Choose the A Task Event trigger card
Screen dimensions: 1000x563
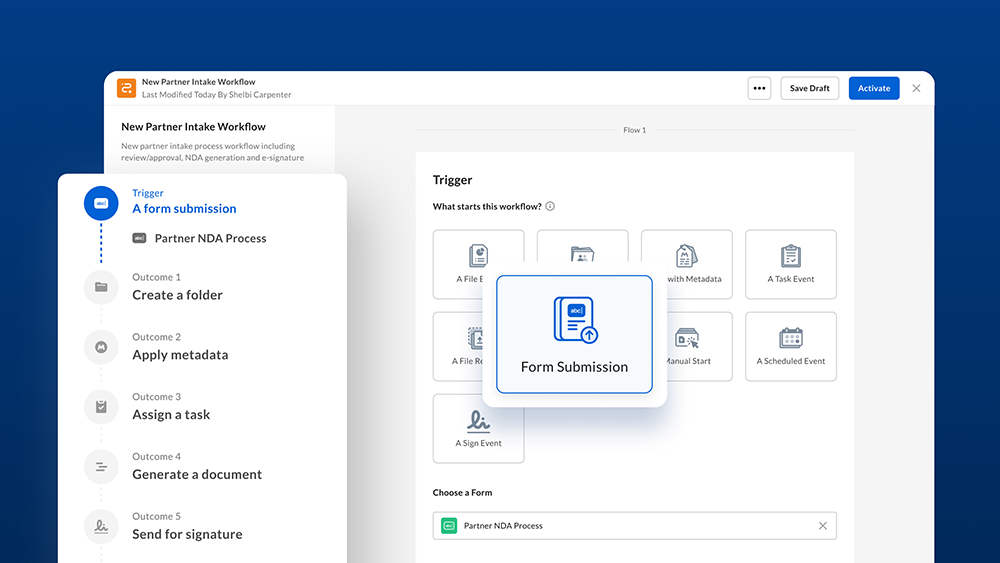(x=791, y=264)
